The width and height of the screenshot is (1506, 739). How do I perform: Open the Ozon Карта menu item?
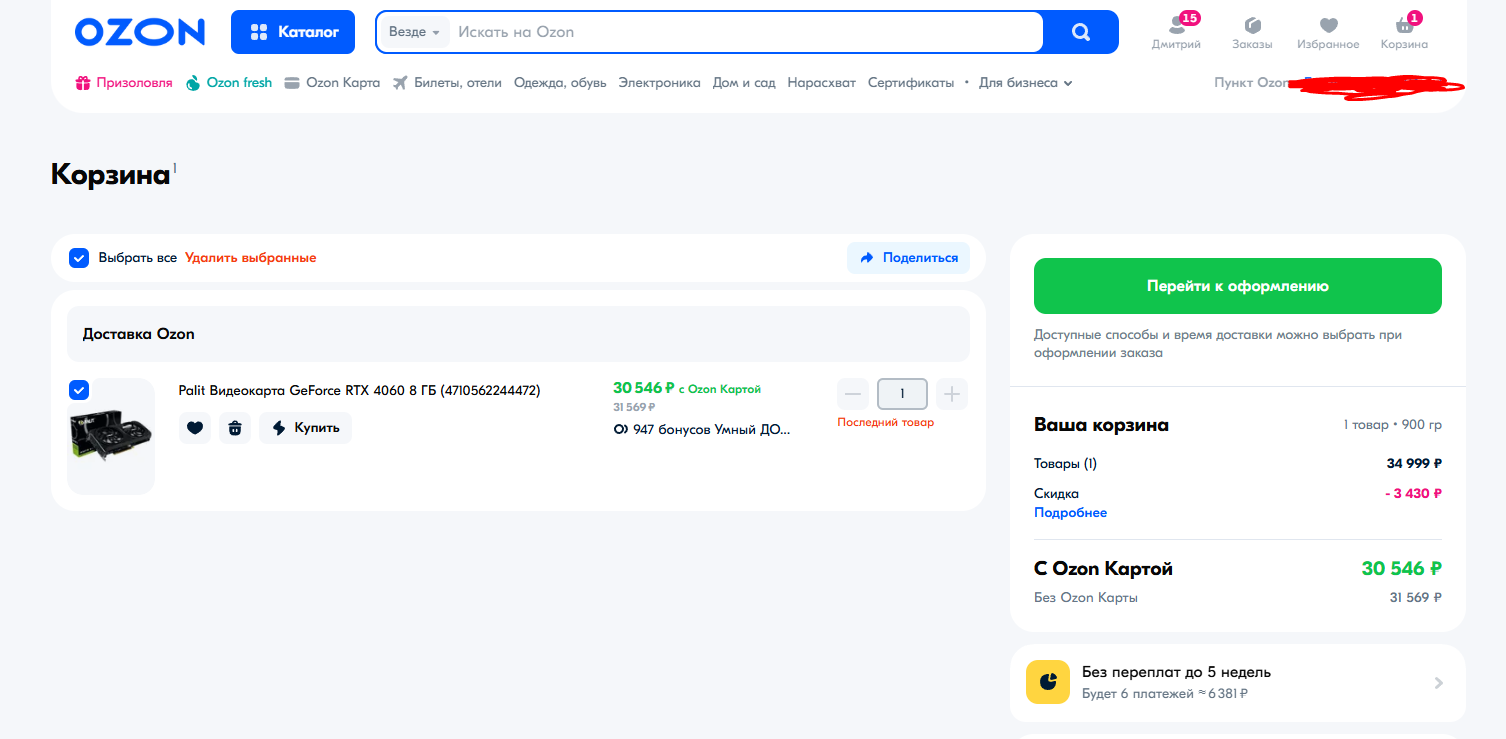coord(332,83)
